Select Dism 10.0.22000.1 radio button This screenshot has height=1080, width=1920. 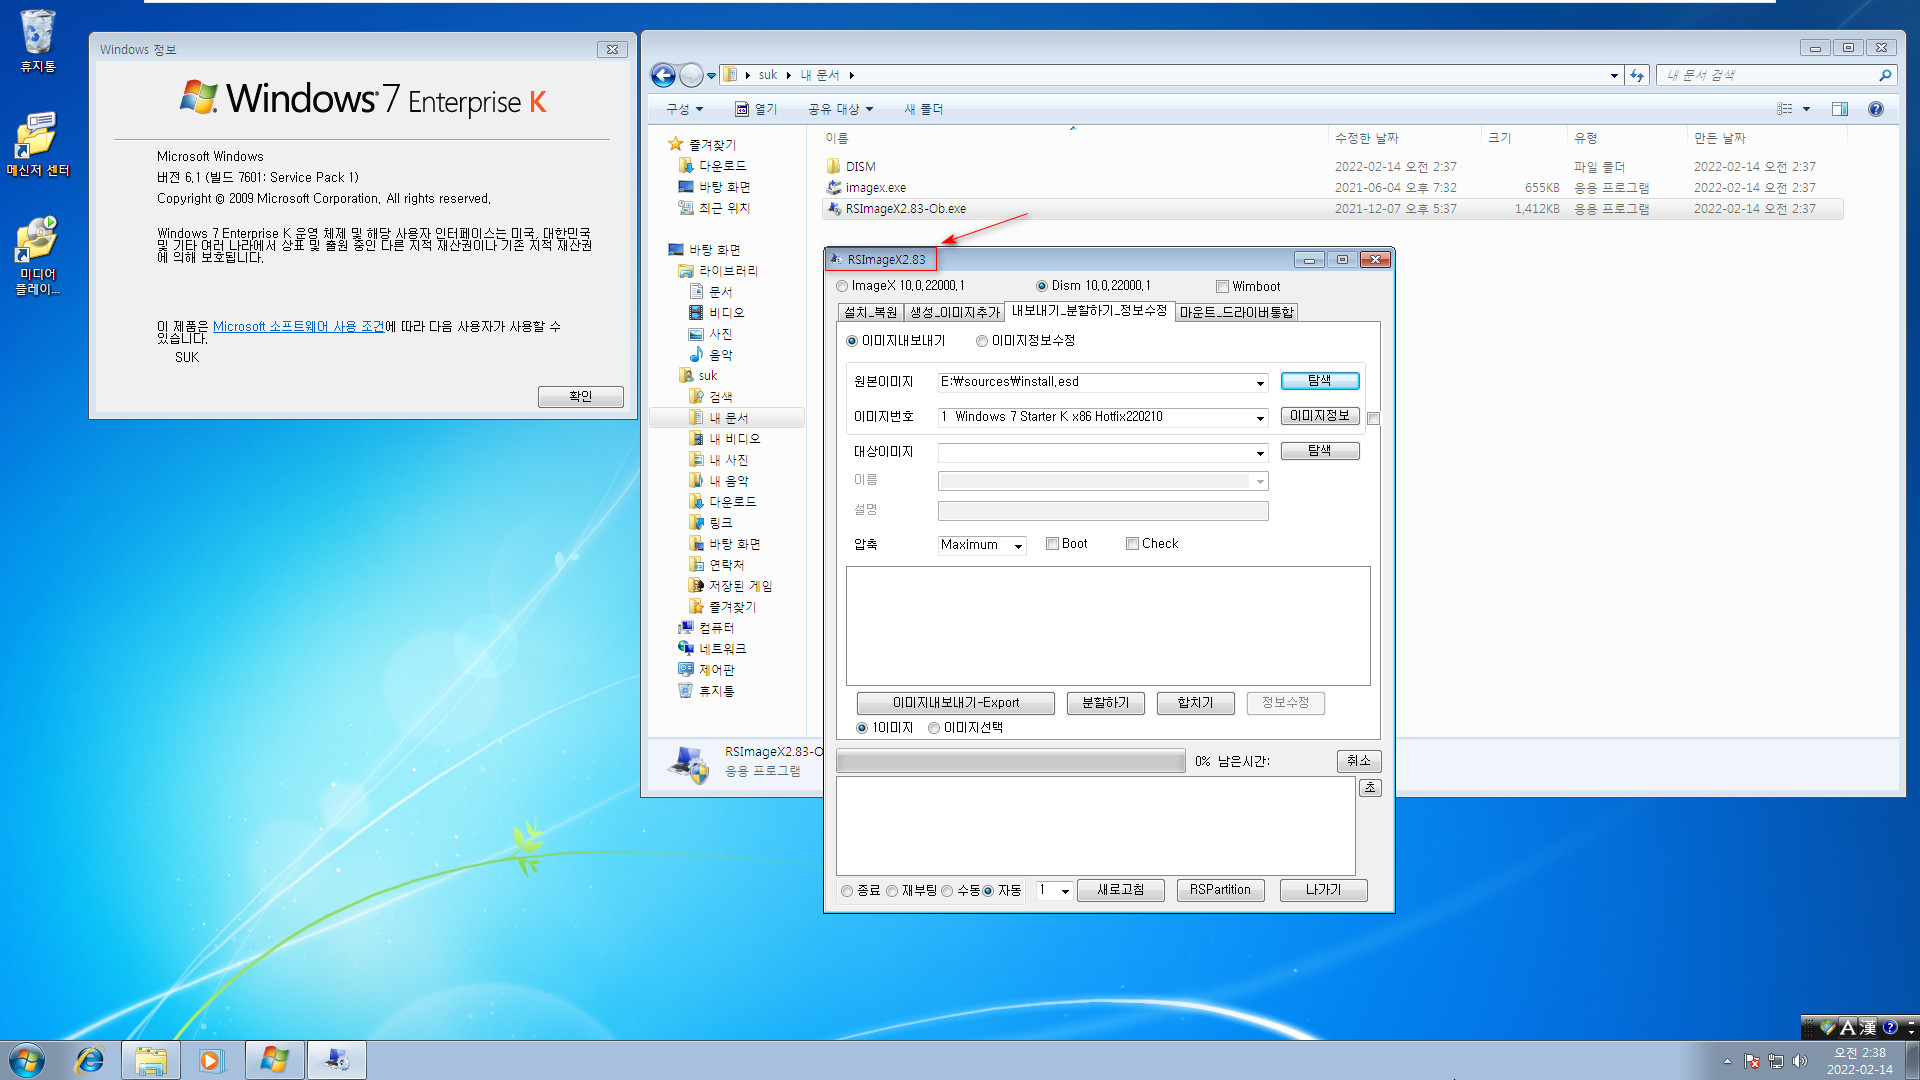(x=1042, y=286)
